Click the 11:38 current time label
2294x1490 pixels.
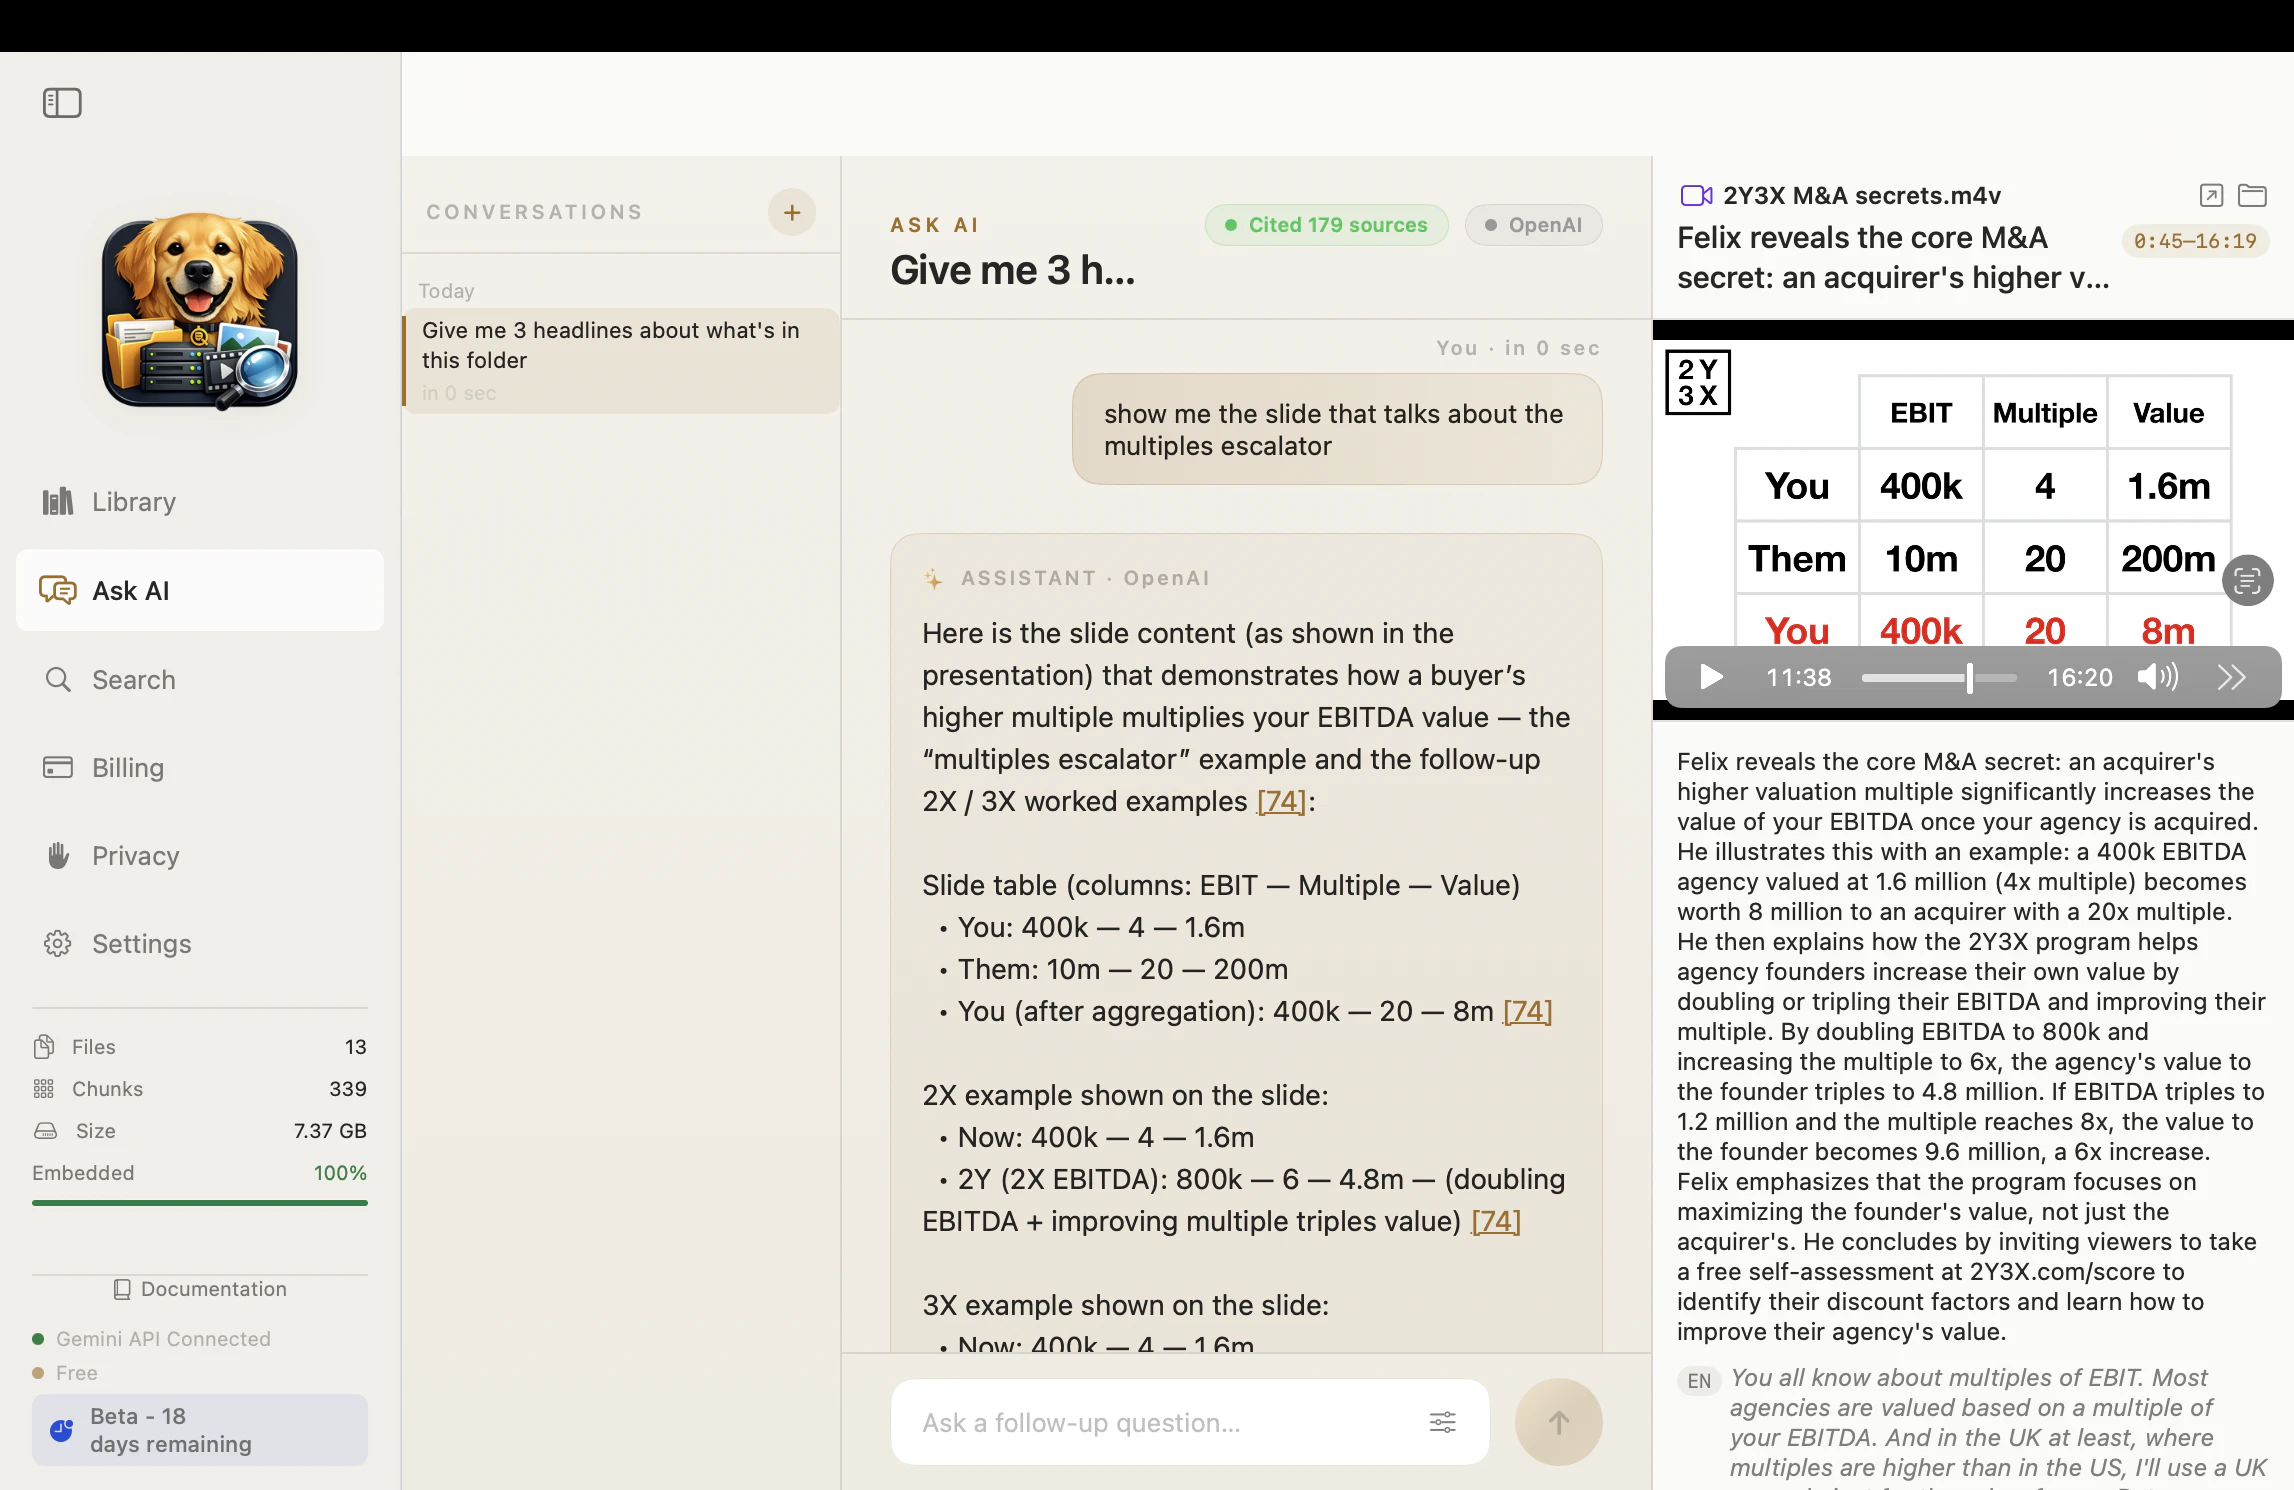pyautogui.click(x=1799, y=677)
